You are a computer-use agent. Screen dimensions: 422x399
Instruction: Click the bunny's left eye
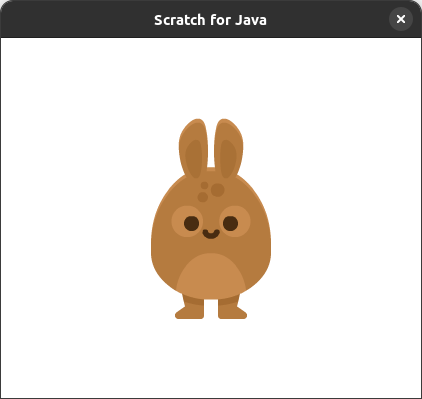coord(191,223)
